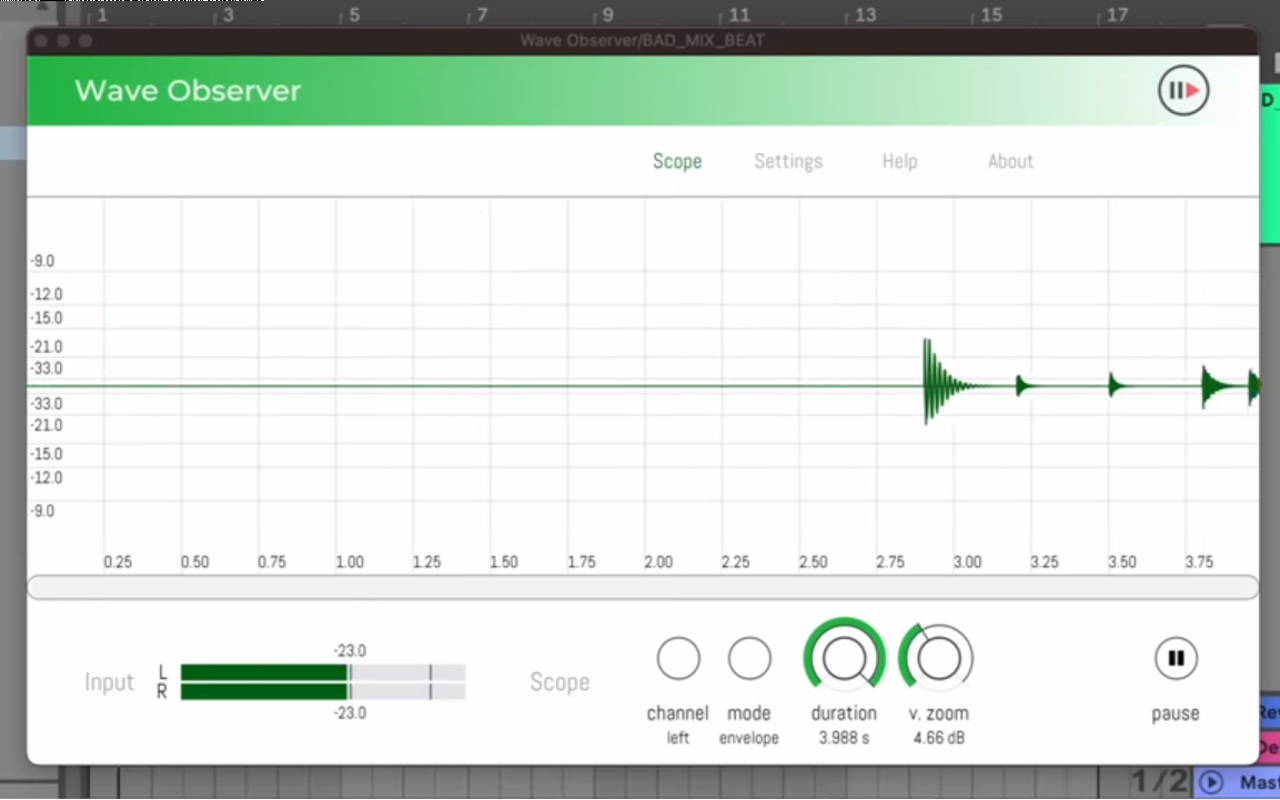Click the v. zoom knob
Image resolution: width=1280 pixels, height=800 pixels.
tap(938, 657)
